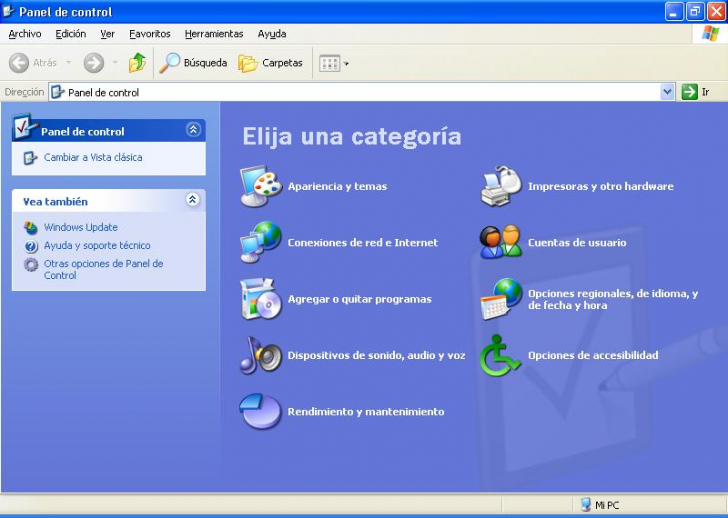Click Dispositivos de sonido, audio y voz text
Viewport: 728px width, 518px height.
click(376, 355)
